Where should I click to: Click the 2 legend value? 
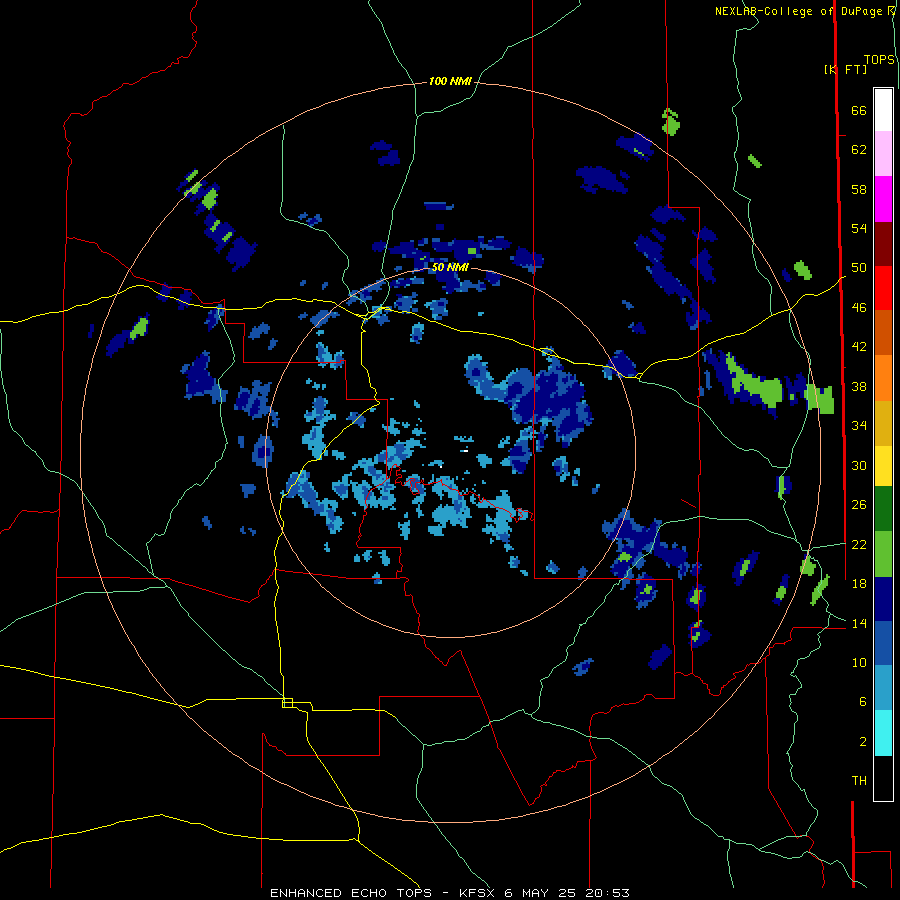point(863,742)
